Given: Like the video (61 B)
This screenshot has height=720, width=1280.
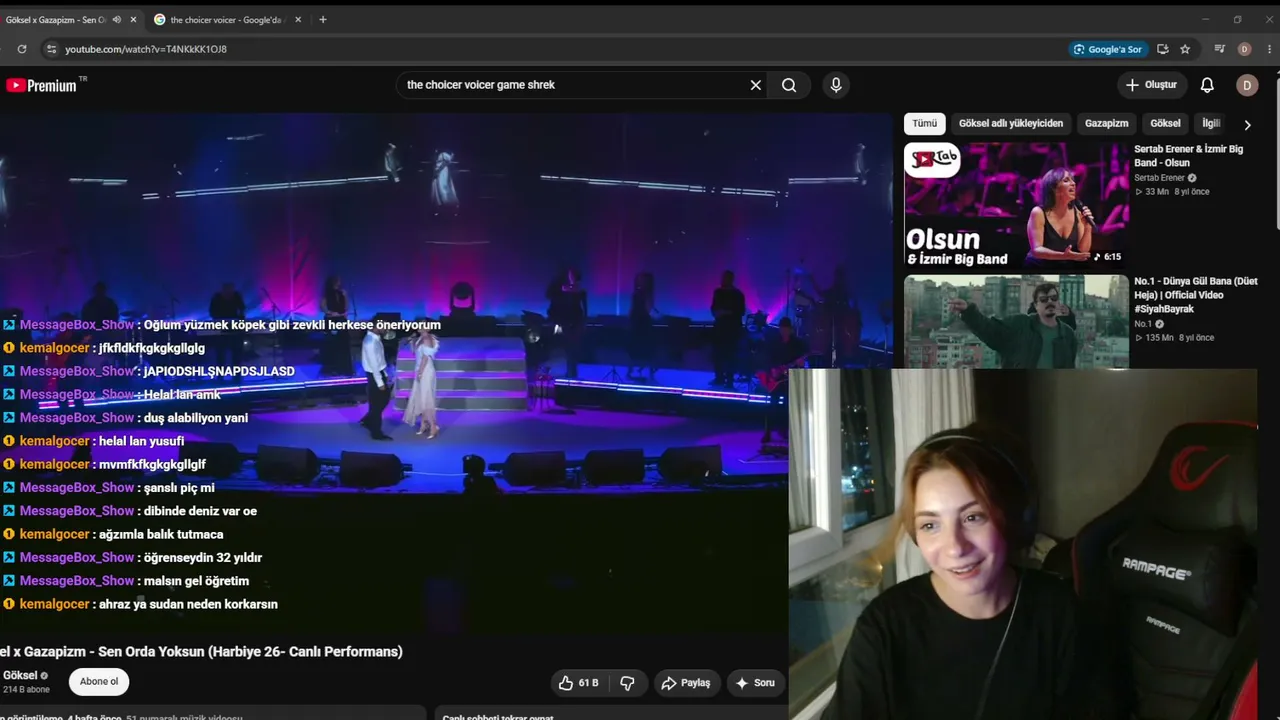Looking at the screenshot, I should [x=579, y=683].
